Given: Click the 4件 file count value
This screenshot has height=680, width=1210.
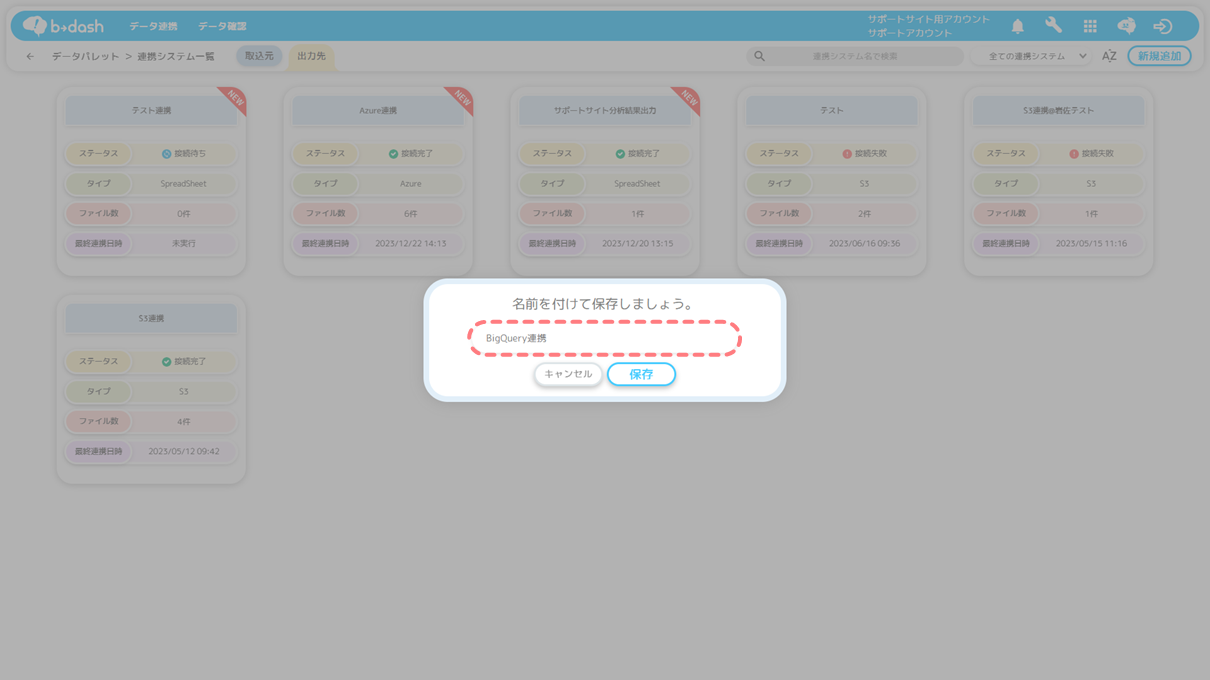Looking at the screenshot, I should click(x=184, y=422).
